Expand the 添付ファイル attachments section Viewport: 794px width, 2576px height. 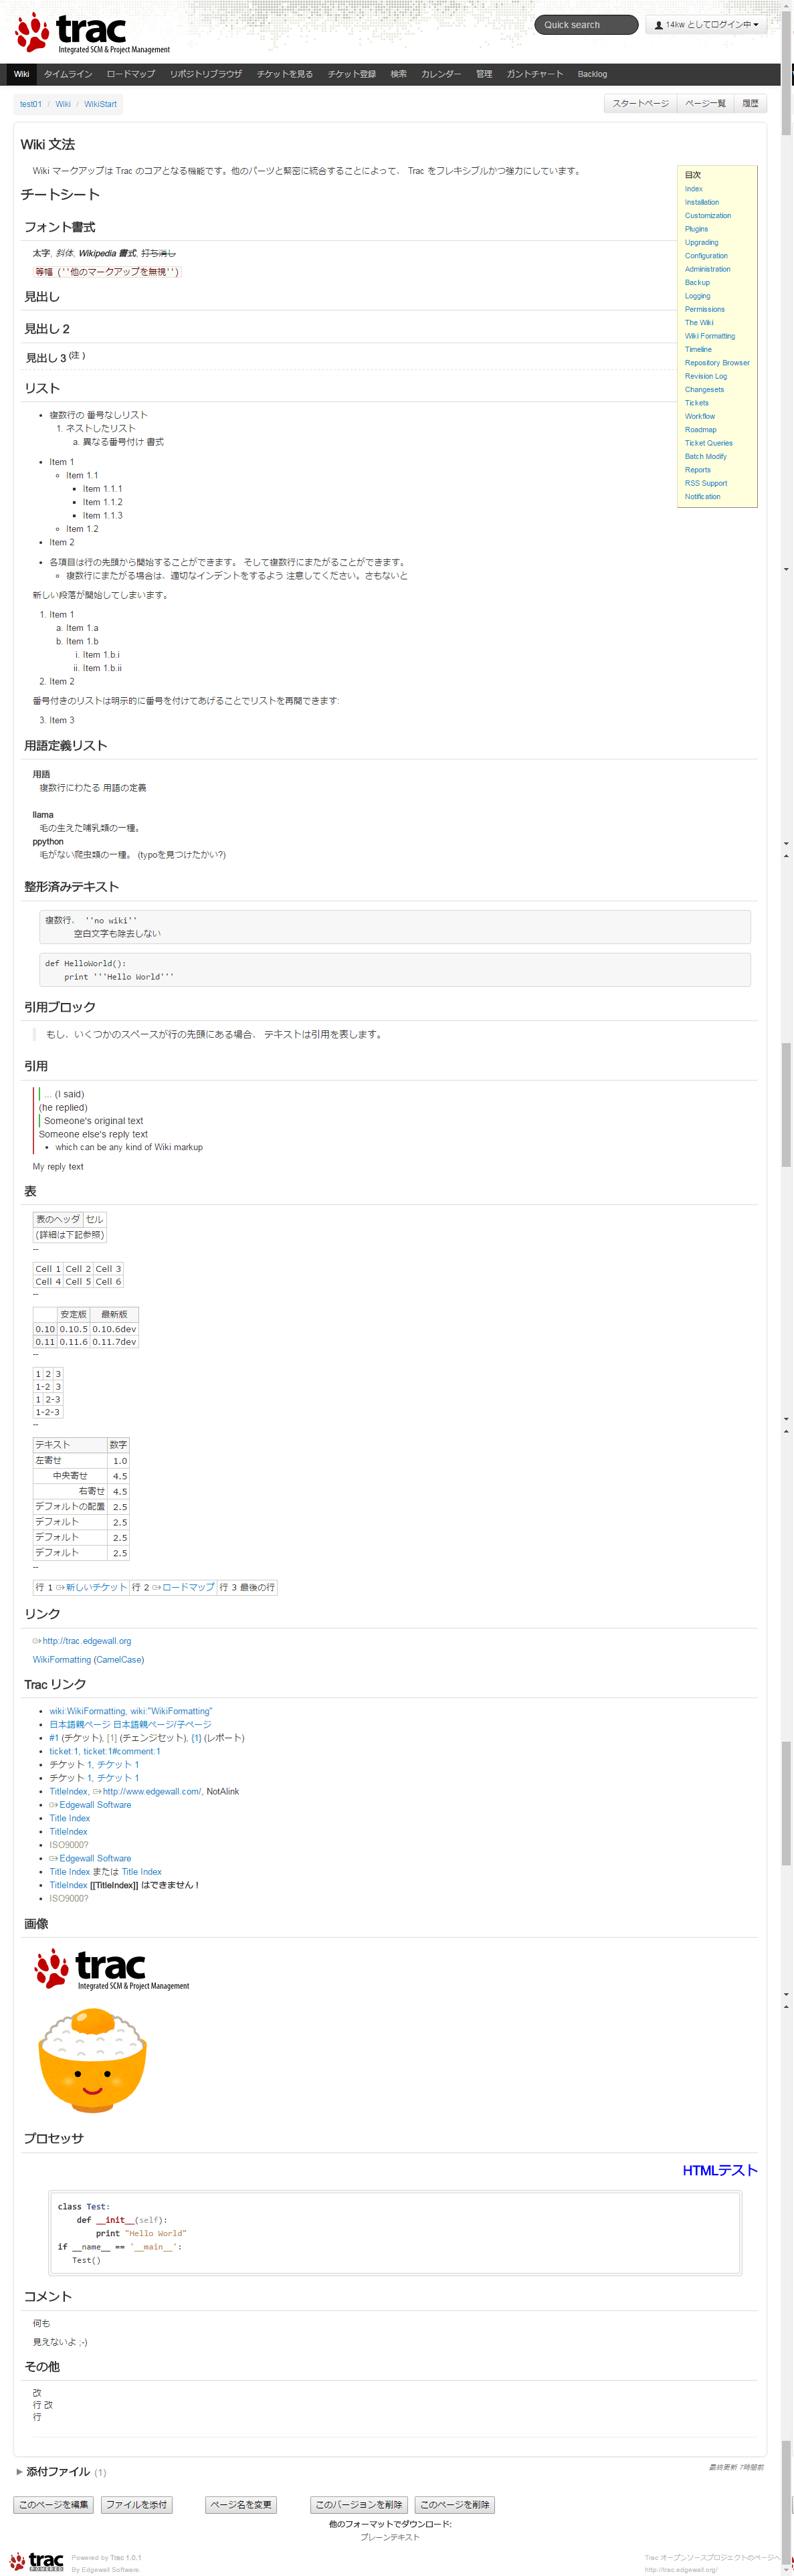59,2472
